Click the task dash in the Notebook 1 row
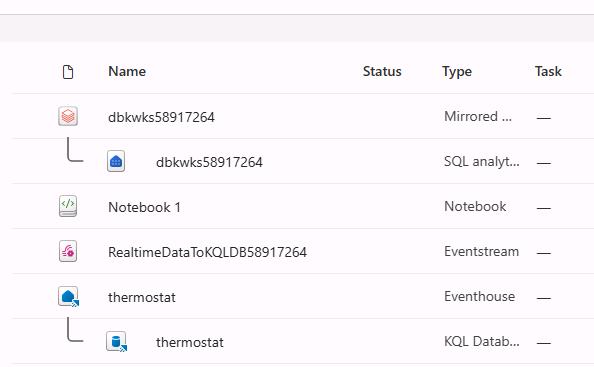 [543, 208]
